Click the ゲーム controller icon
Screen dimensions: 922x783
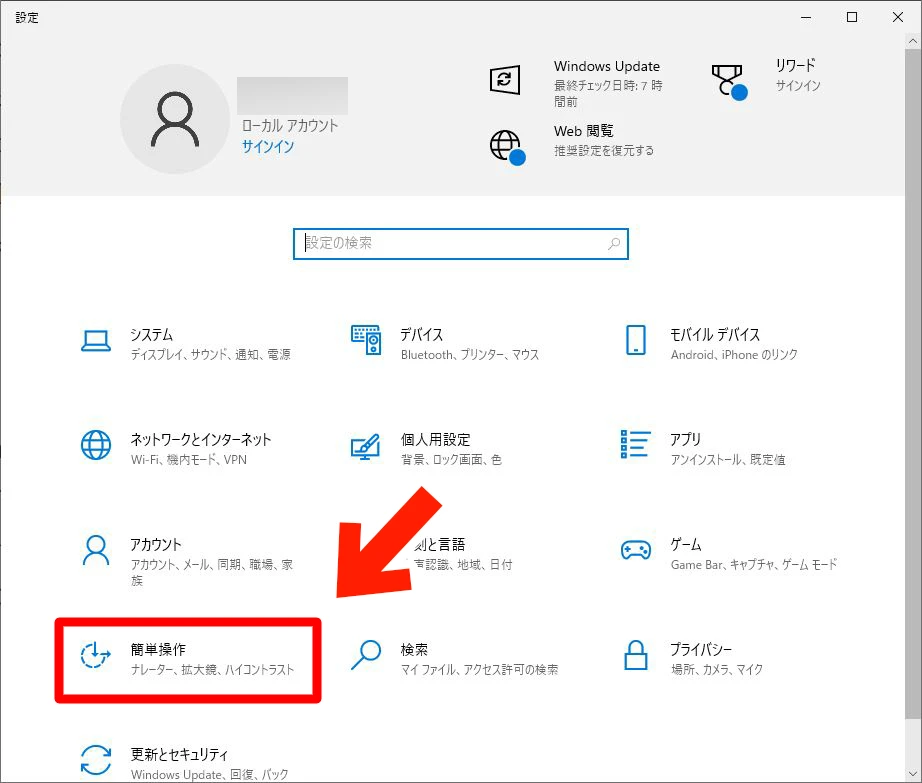pyautogui.click(x=636, y=551)
